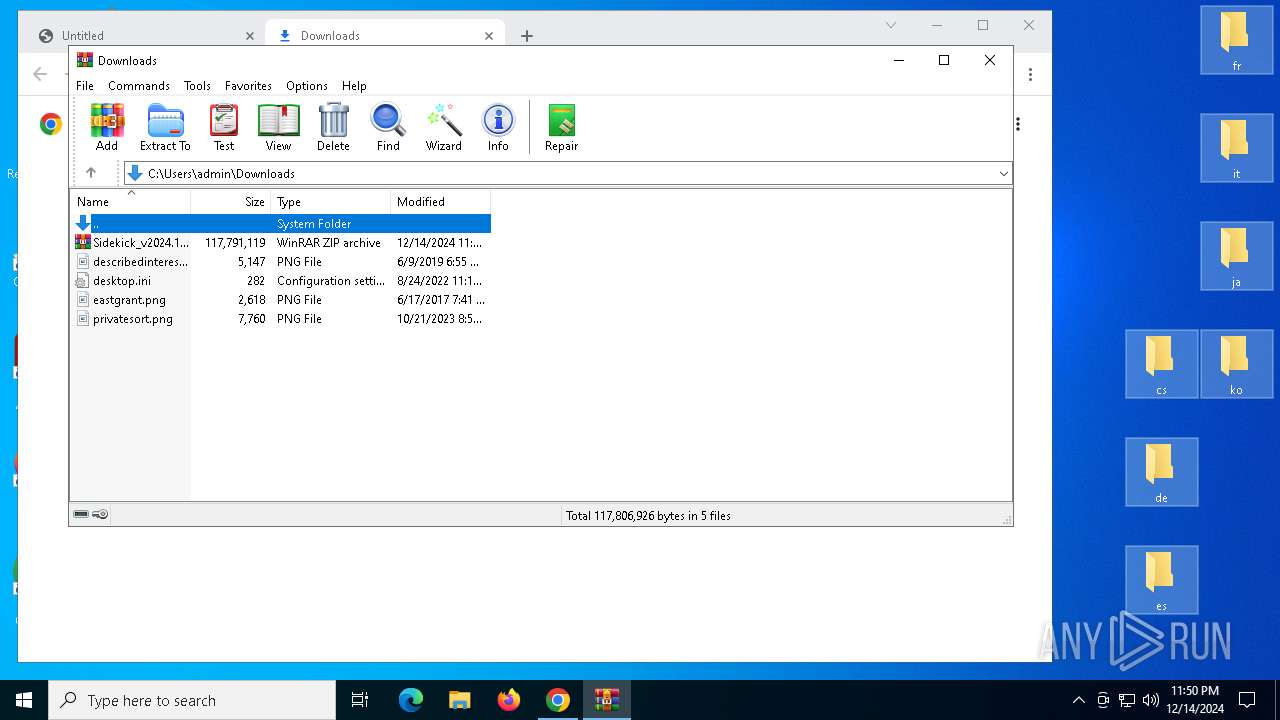Open the File menu

85,86
